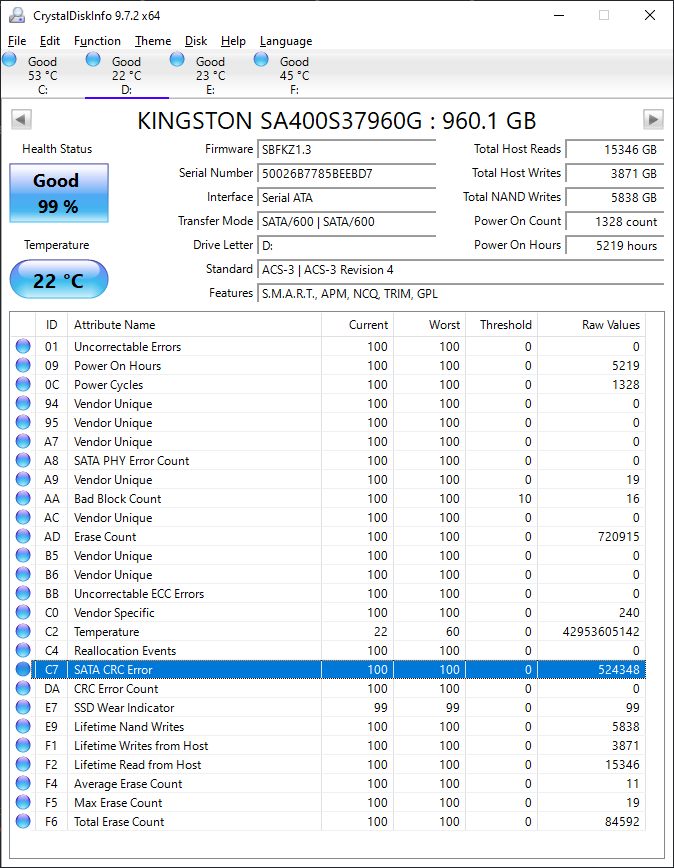
Task: Select the A9 Vendor Unique row name
Action: [113, 479]
